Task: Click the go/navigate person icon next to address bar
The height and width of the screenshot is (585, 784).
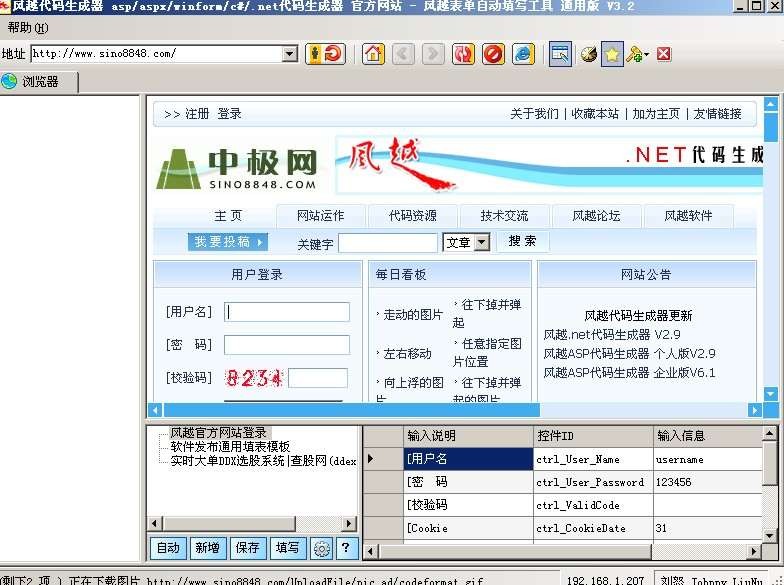Action: [x=314, y=54]
